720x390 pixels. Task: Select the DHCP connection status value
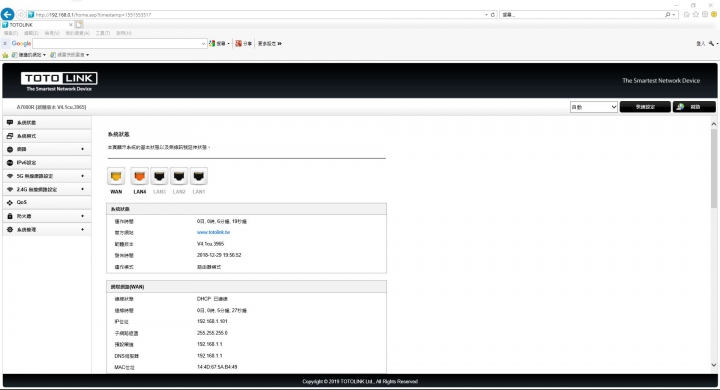click(212, 299)
